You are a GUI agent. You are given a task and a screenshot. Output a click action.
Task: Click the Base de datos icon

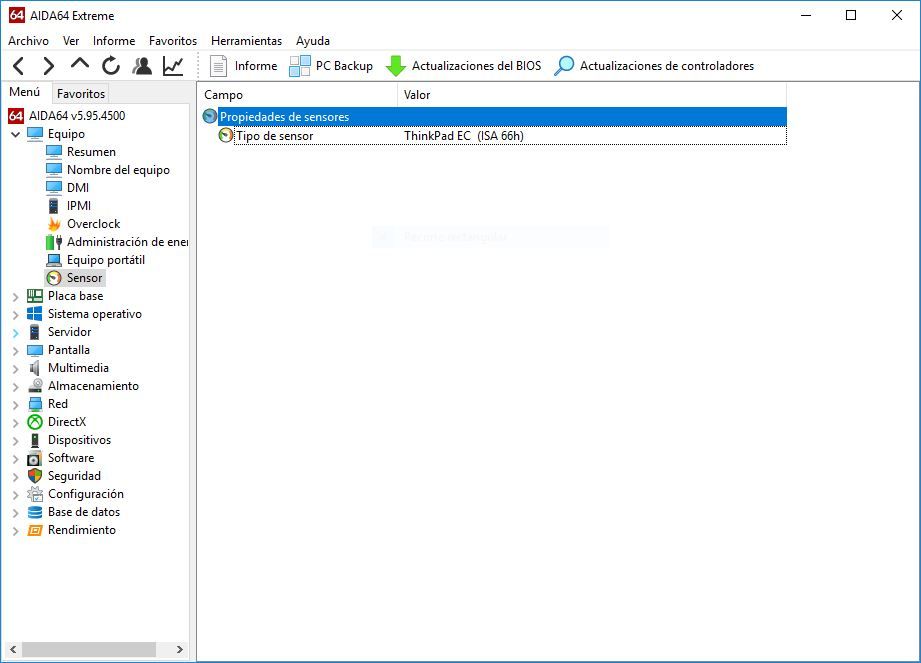tap(35, 512)
